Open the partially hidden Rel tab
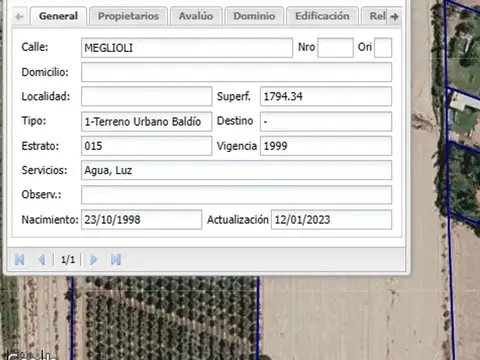Viewport: 480px width, 360px height. [x=375, y=16]
